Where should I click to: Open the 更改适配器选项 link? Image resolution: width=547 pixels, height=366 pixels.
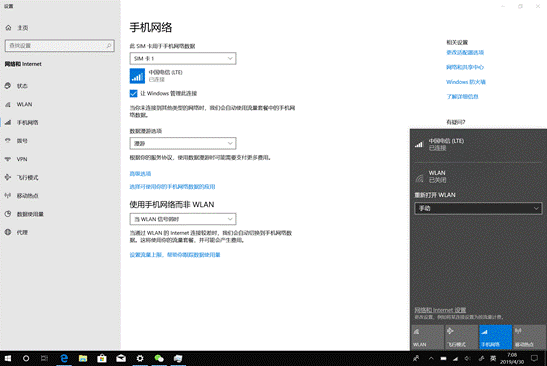[465, 52]
